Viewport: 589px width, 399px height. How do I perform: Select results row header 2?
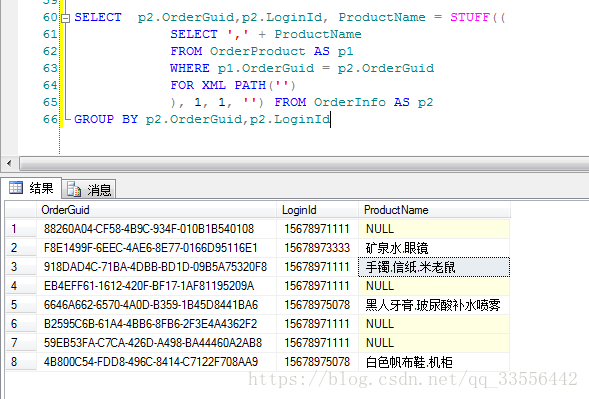tap(21, 248)
